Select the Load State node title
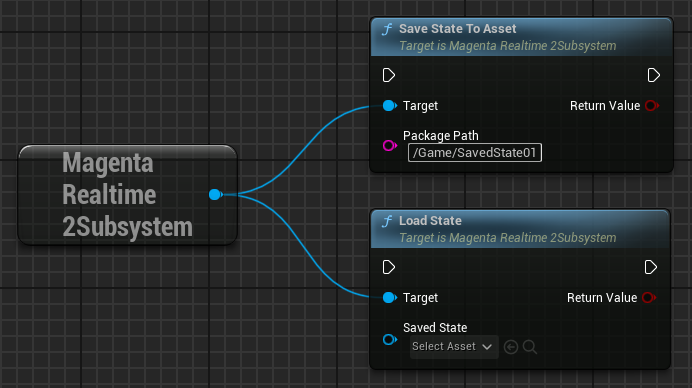The image size is (692, 388). pyautogui.click(x=430, y=221)
